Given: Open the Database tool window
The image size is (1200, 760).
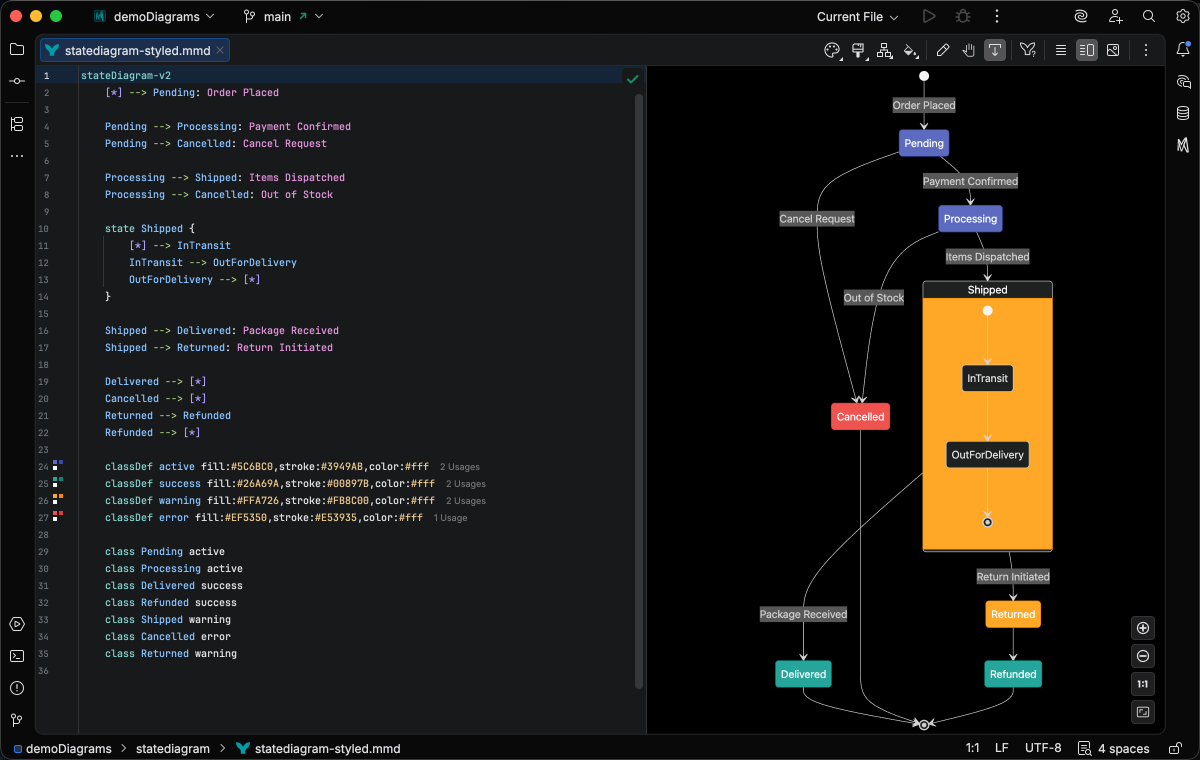Looking at the screenshot, I should click(1183, 113).
